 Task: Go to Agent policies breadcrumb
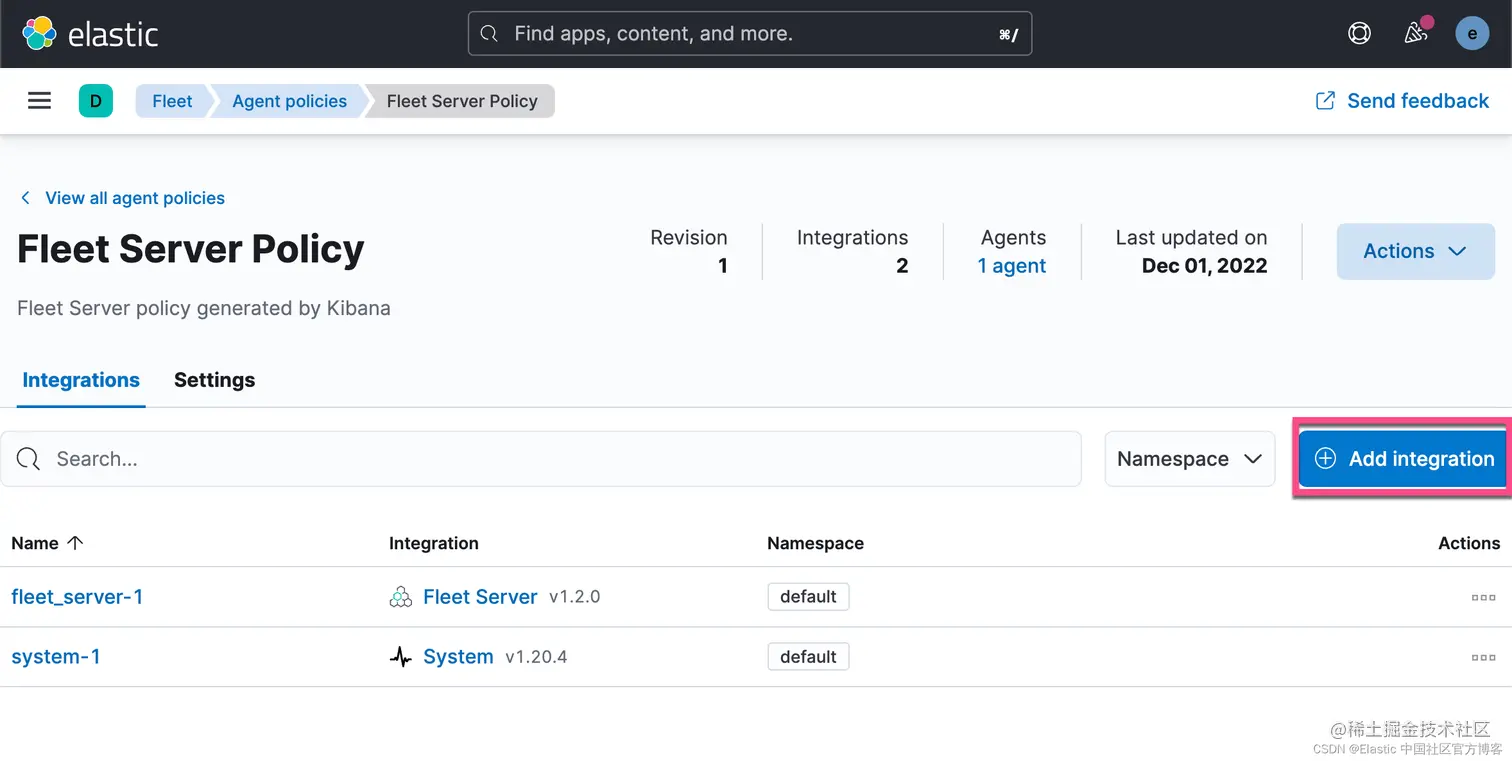(289, 101)
